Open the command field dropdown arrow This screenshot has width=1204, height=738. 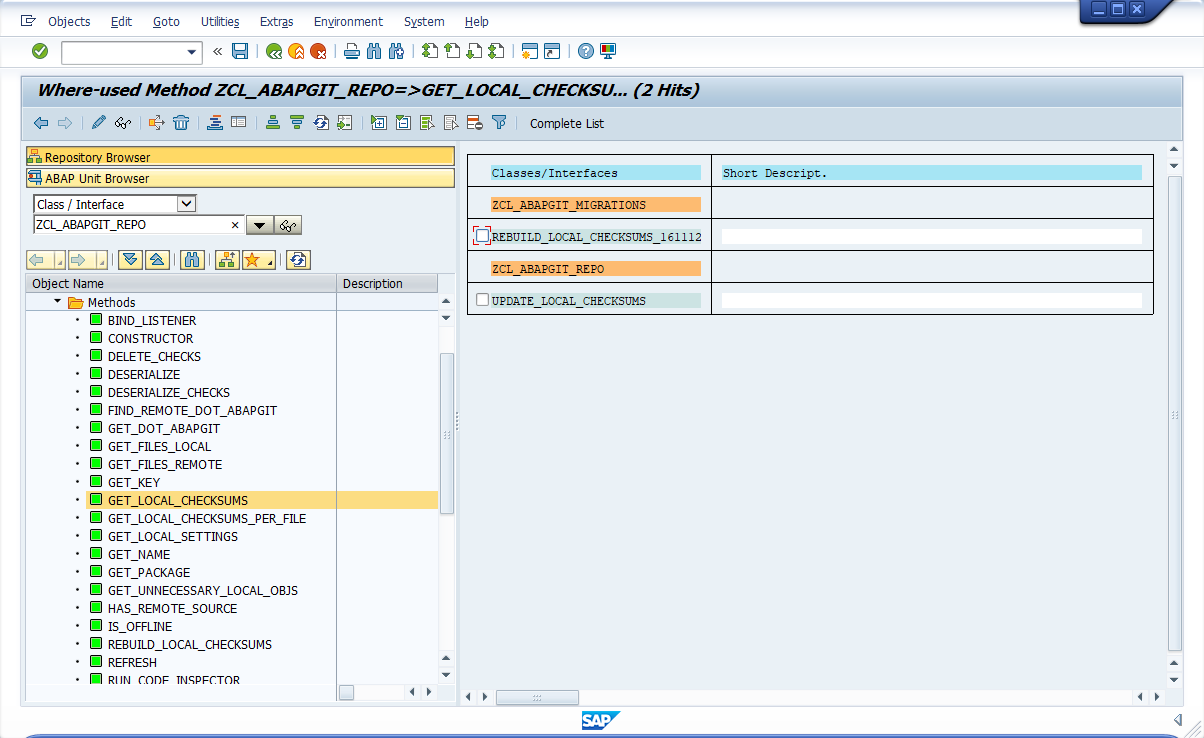[x=192, y=52]
